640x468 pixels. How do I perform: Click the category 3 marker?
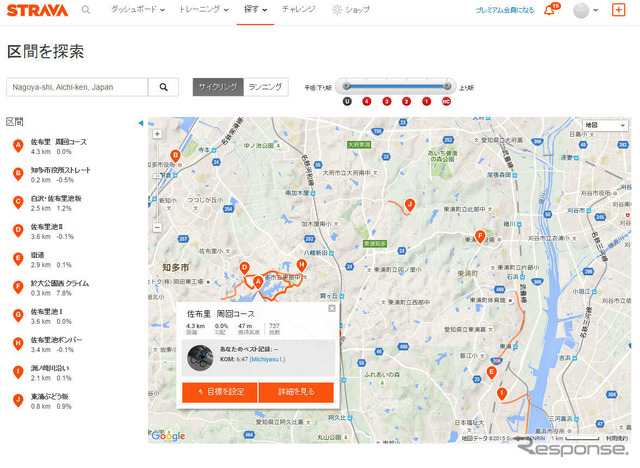coord(387,101)
